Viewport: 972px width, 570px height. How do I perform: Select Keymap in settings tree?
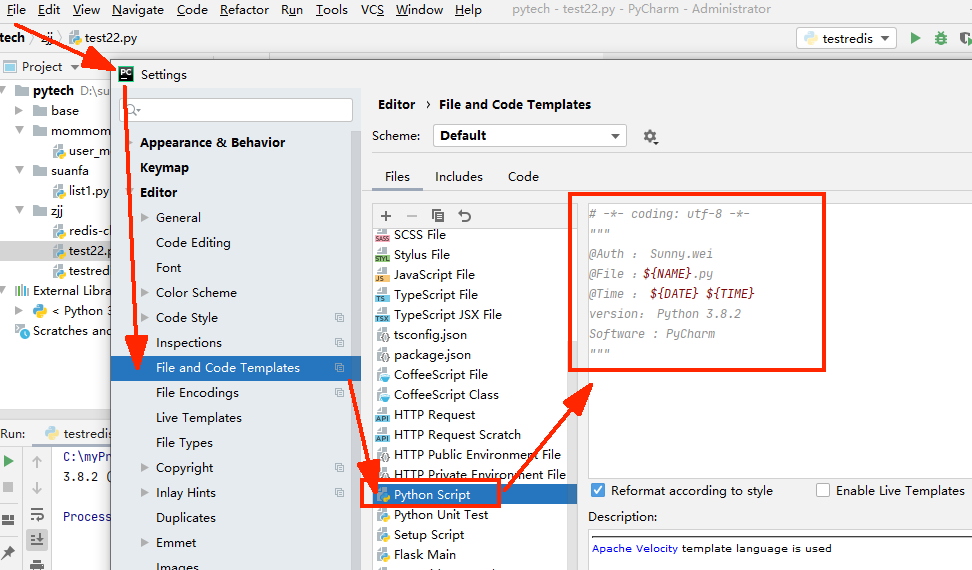pyautogui.click(x=164, y=168)
